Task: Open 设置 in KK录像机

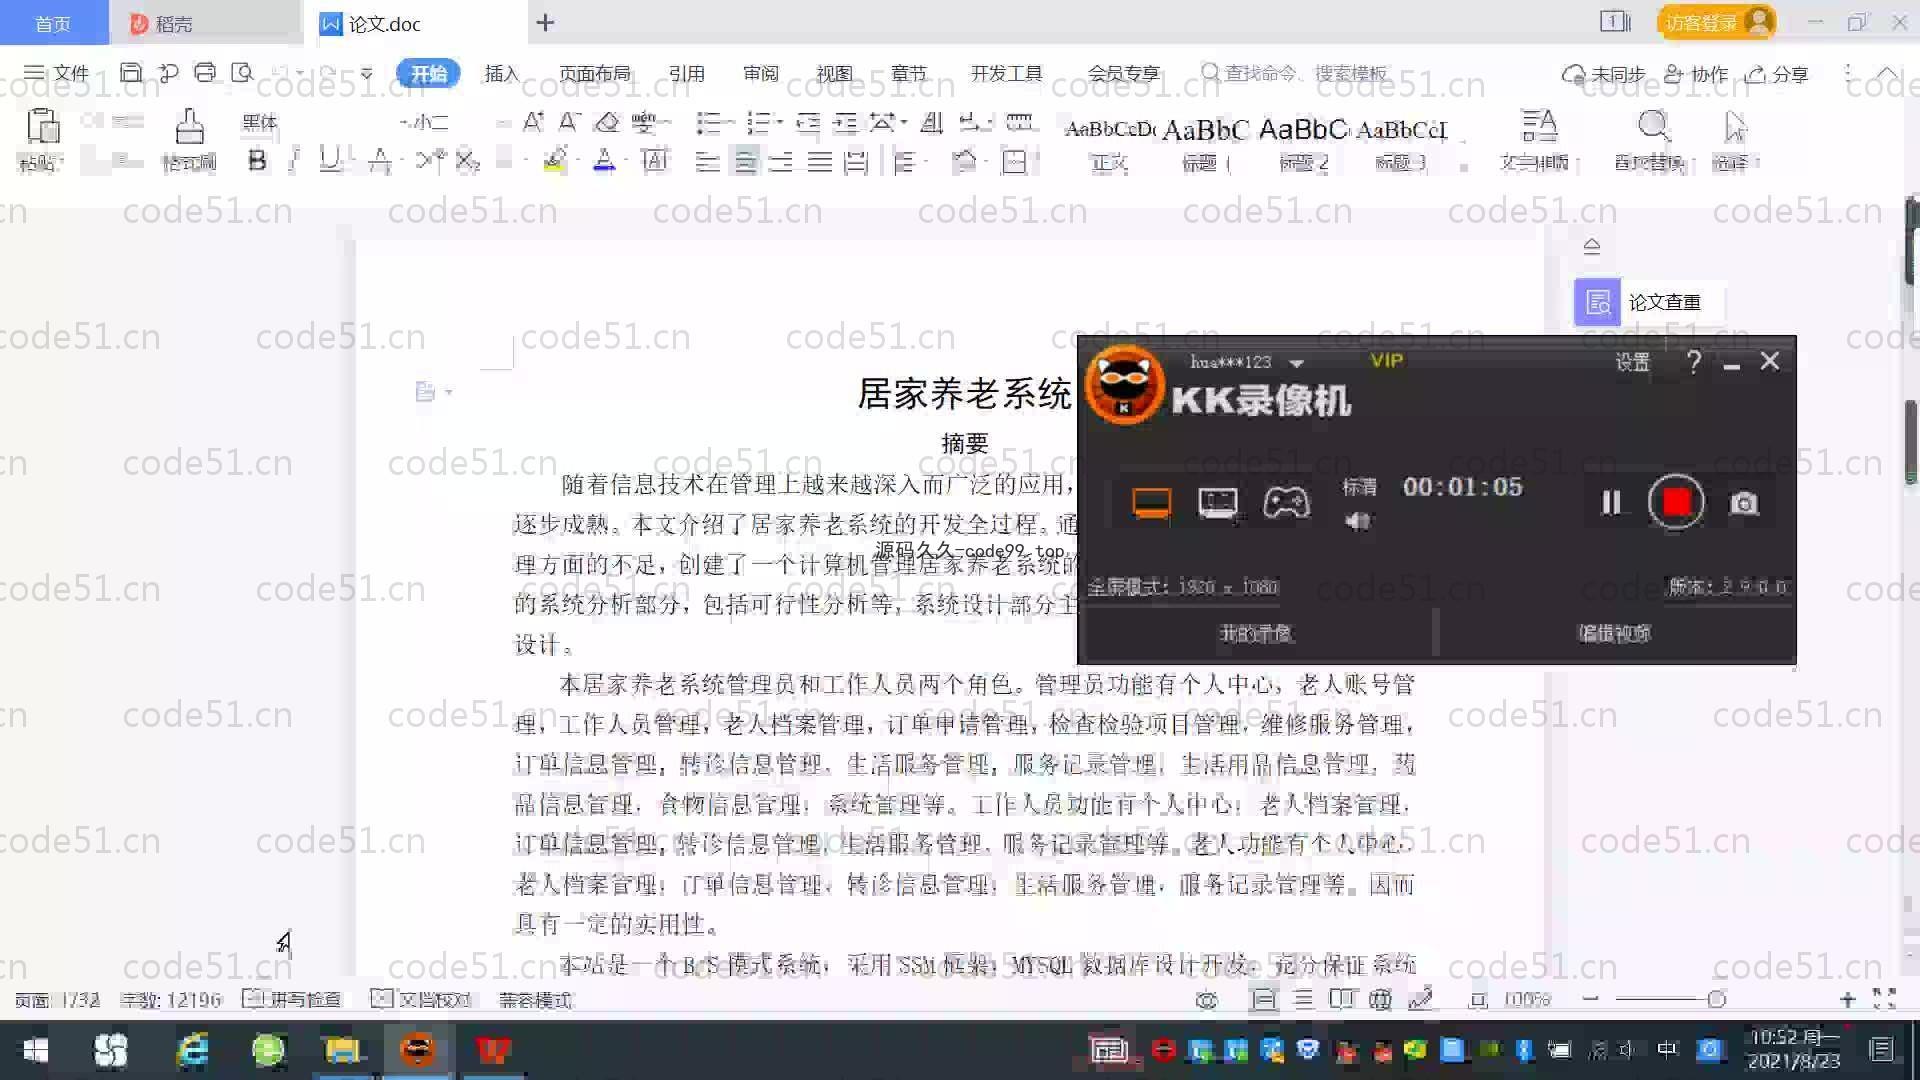Action: point(1632,362)
